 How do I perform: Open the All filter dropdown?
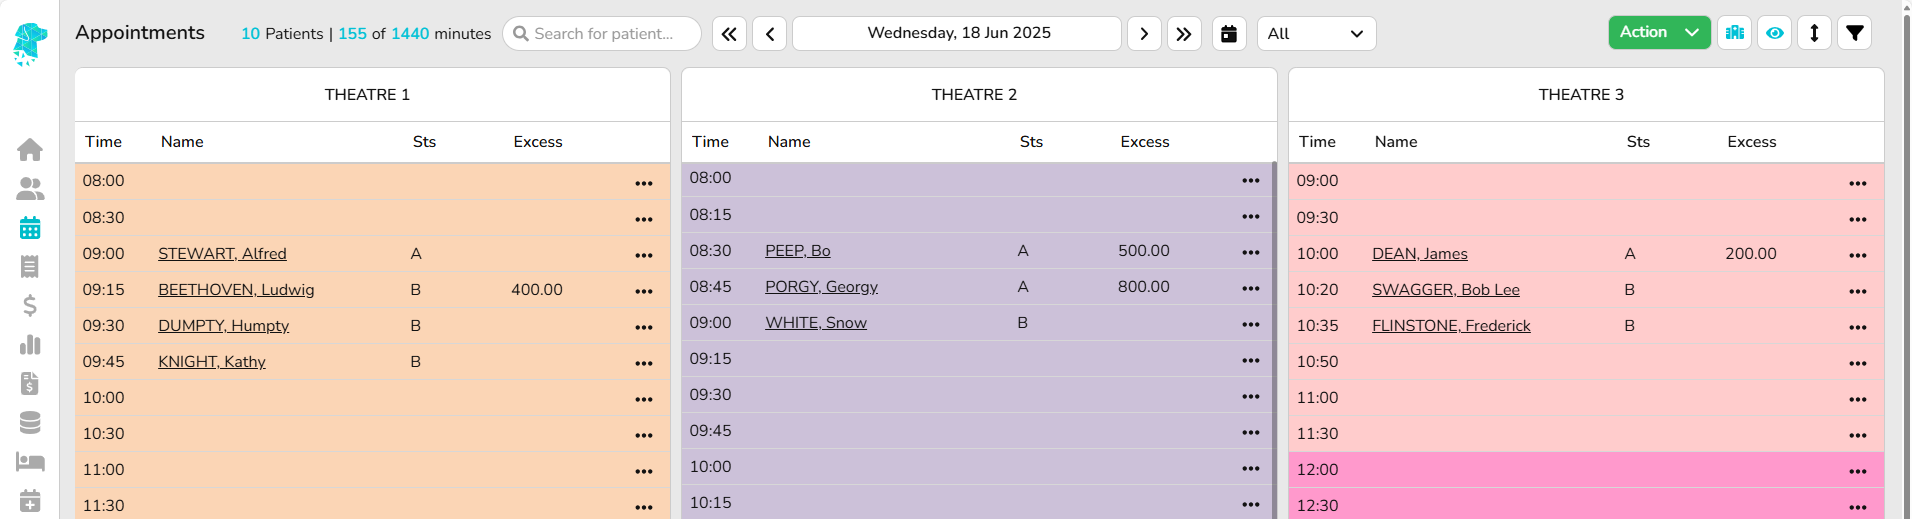coord(1316,34)
